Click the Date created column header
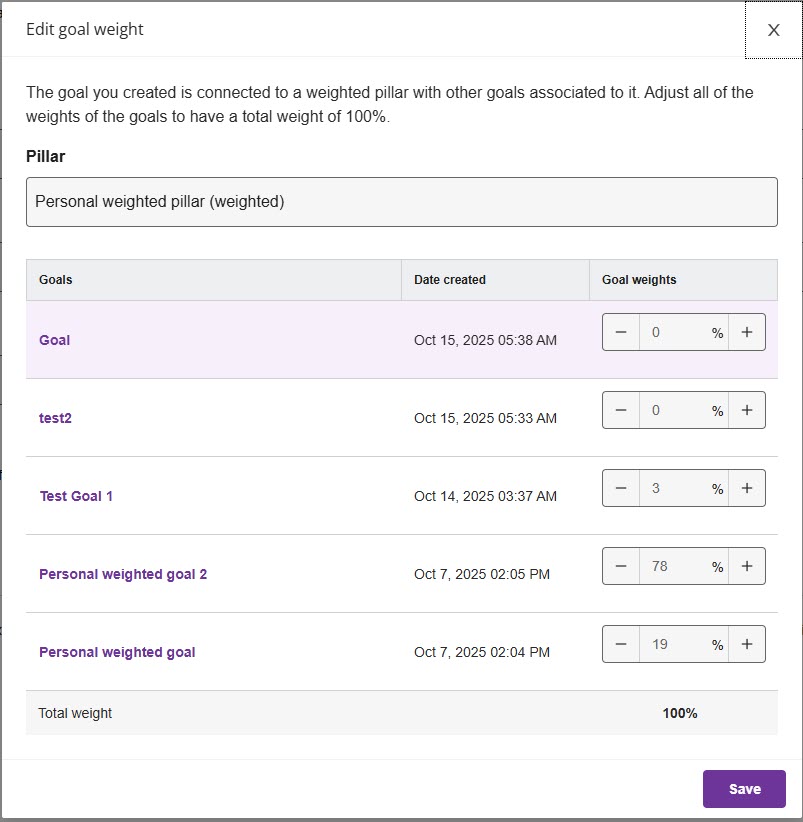This screenshot has width=803, height=822. coord(450,280)
